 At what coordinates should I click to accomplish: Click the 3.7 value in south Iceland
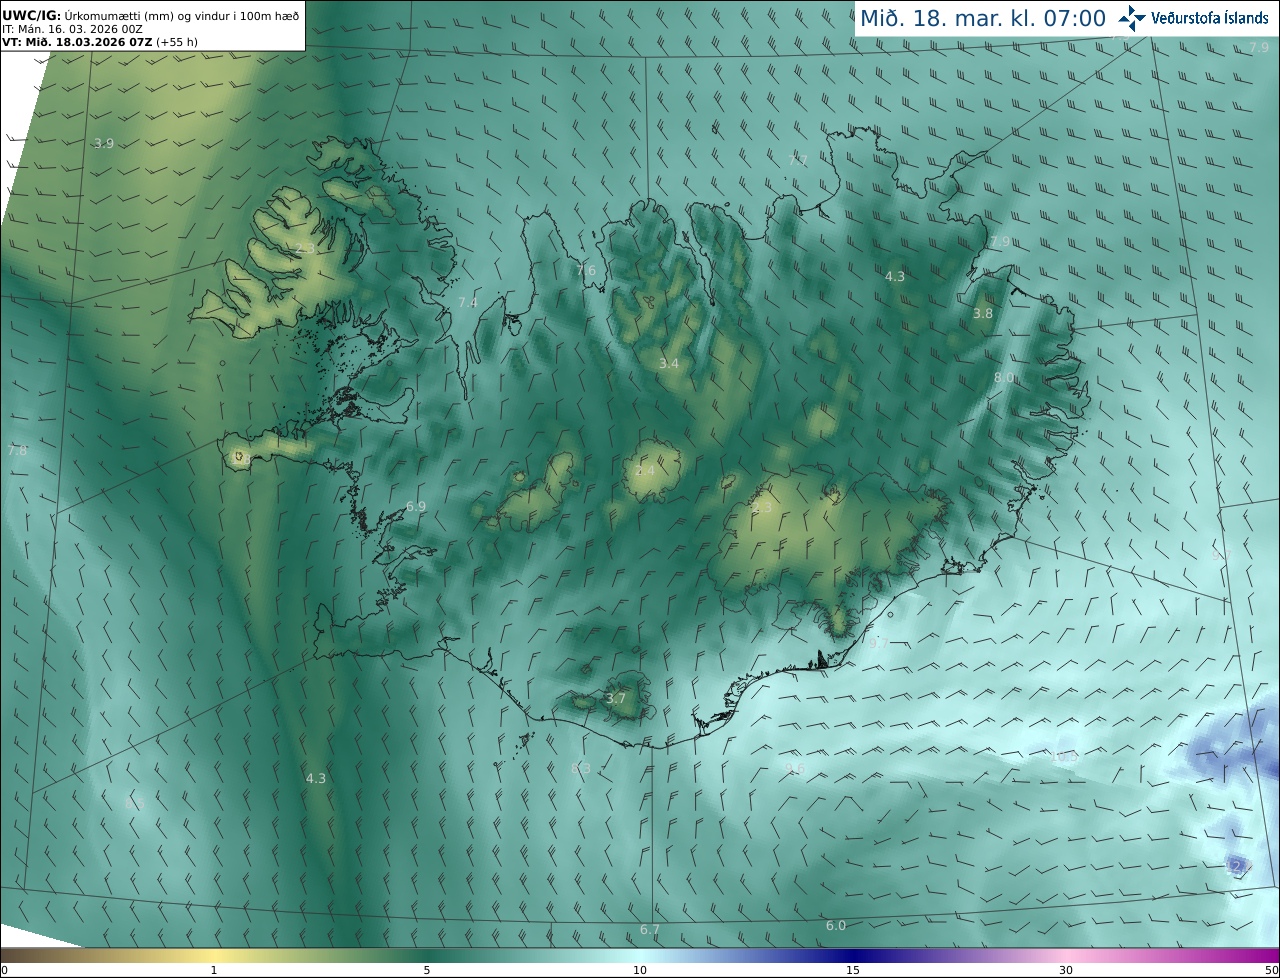(616, 699)
